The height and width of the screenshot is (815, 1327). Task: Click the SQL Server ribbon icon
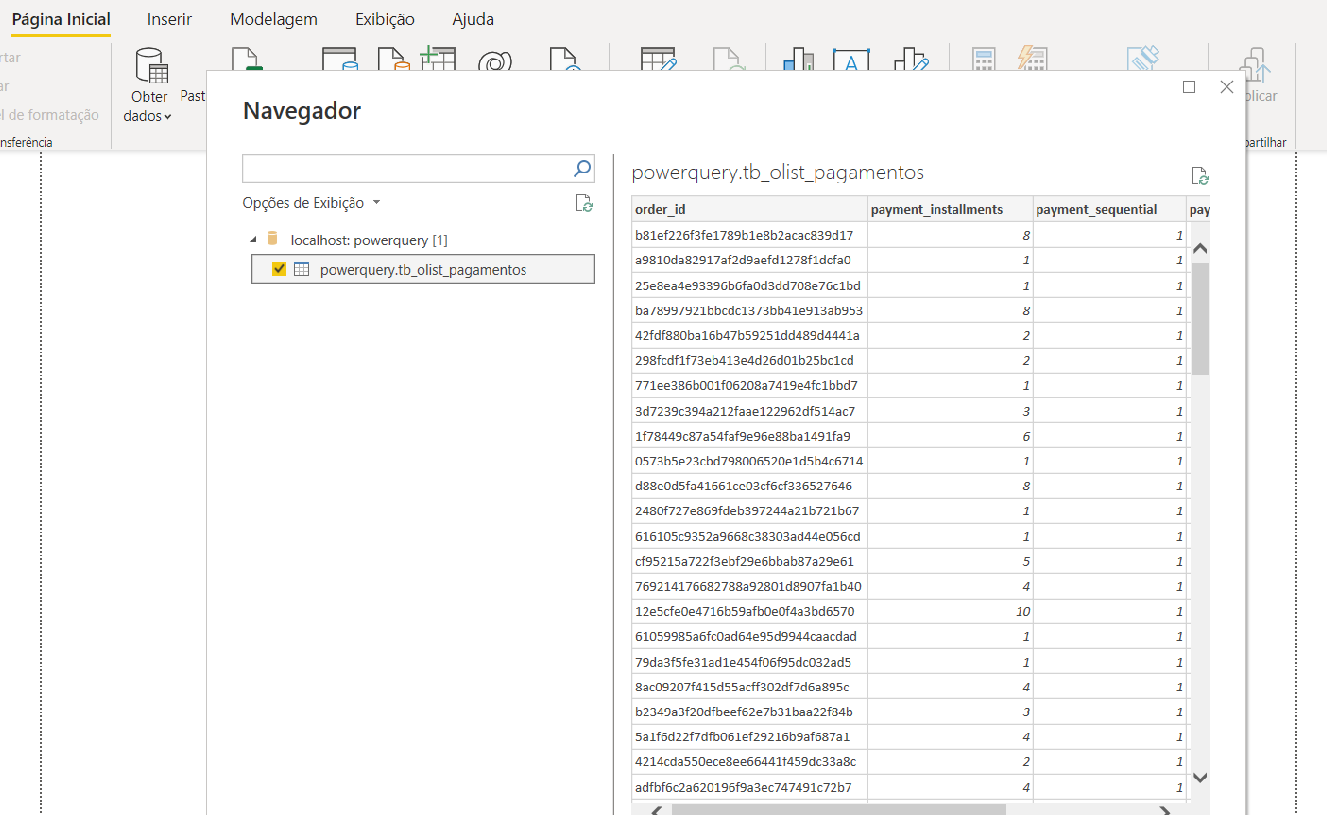pos(394,59)
